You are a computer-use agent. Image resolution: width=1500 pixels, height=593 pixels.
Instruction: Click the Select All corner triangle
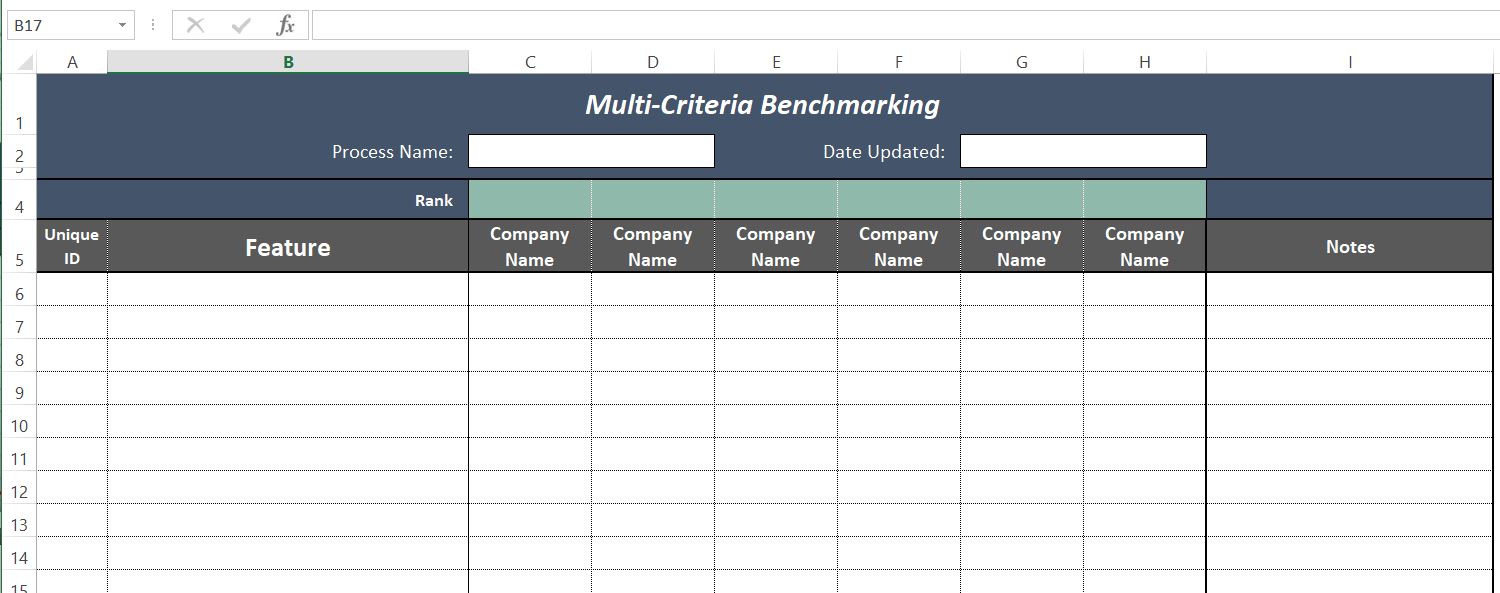click(22, 63)
